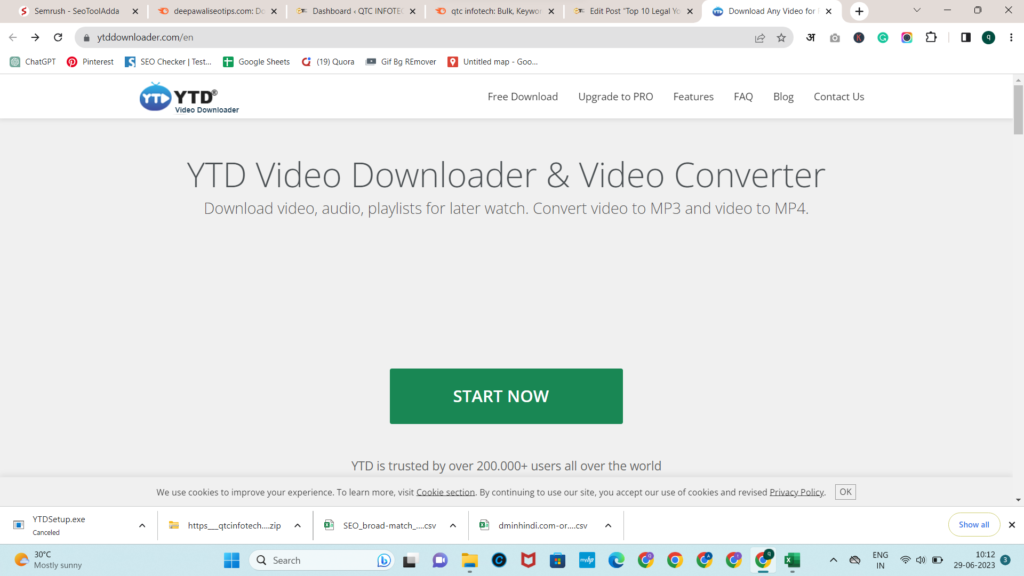
Task: Click Show all downloads
Action: coord(974,524)
